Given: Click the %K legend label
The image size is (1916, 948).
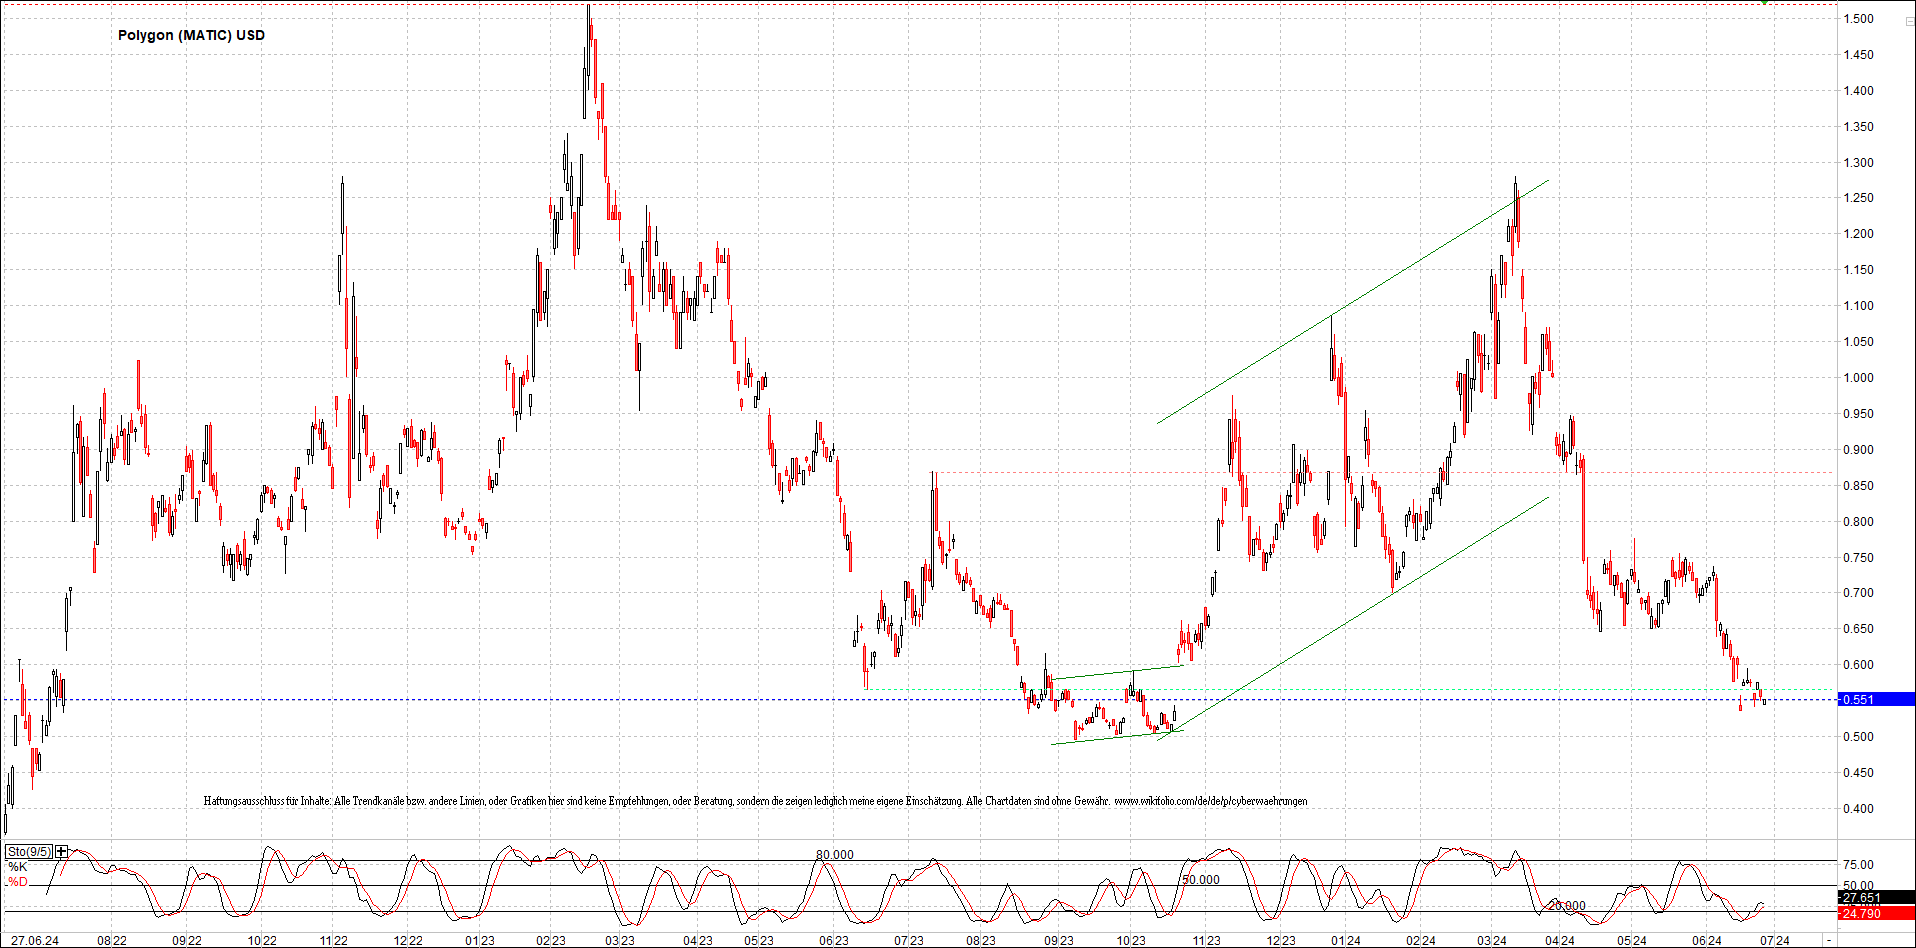Looking at the screenshot, I should coord(18,867).
